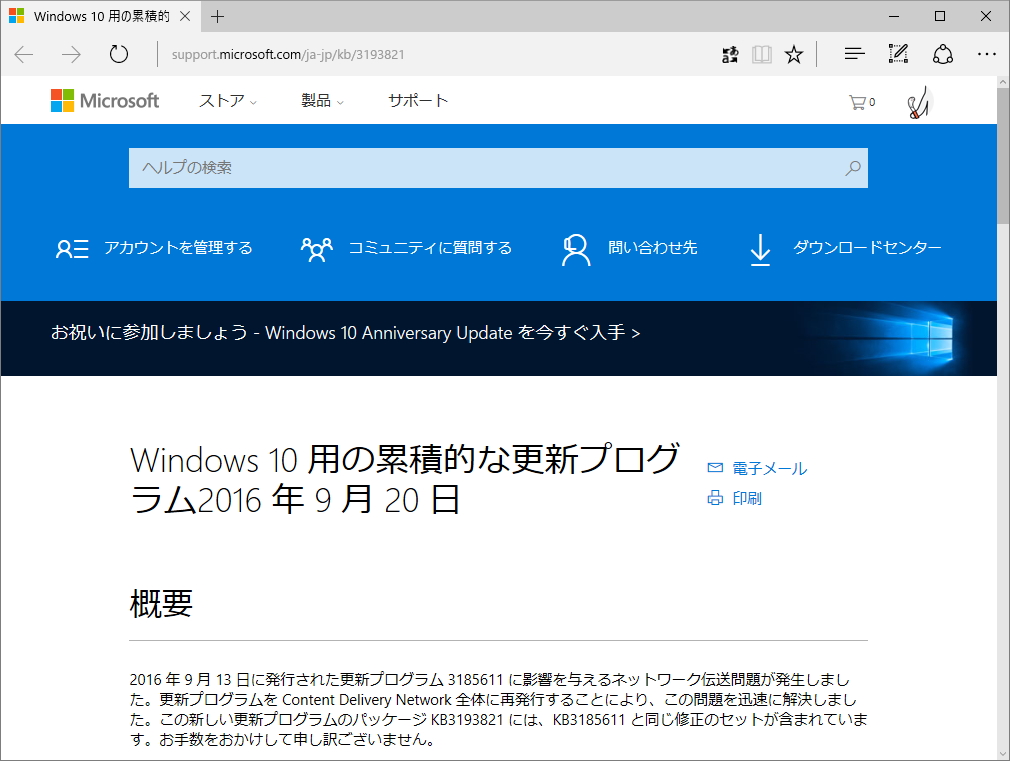Image resolution: width=1010 pixels, height=761 pixels.
Task: Open the Share icon in toolbar
Action: [x=942, y=54]
